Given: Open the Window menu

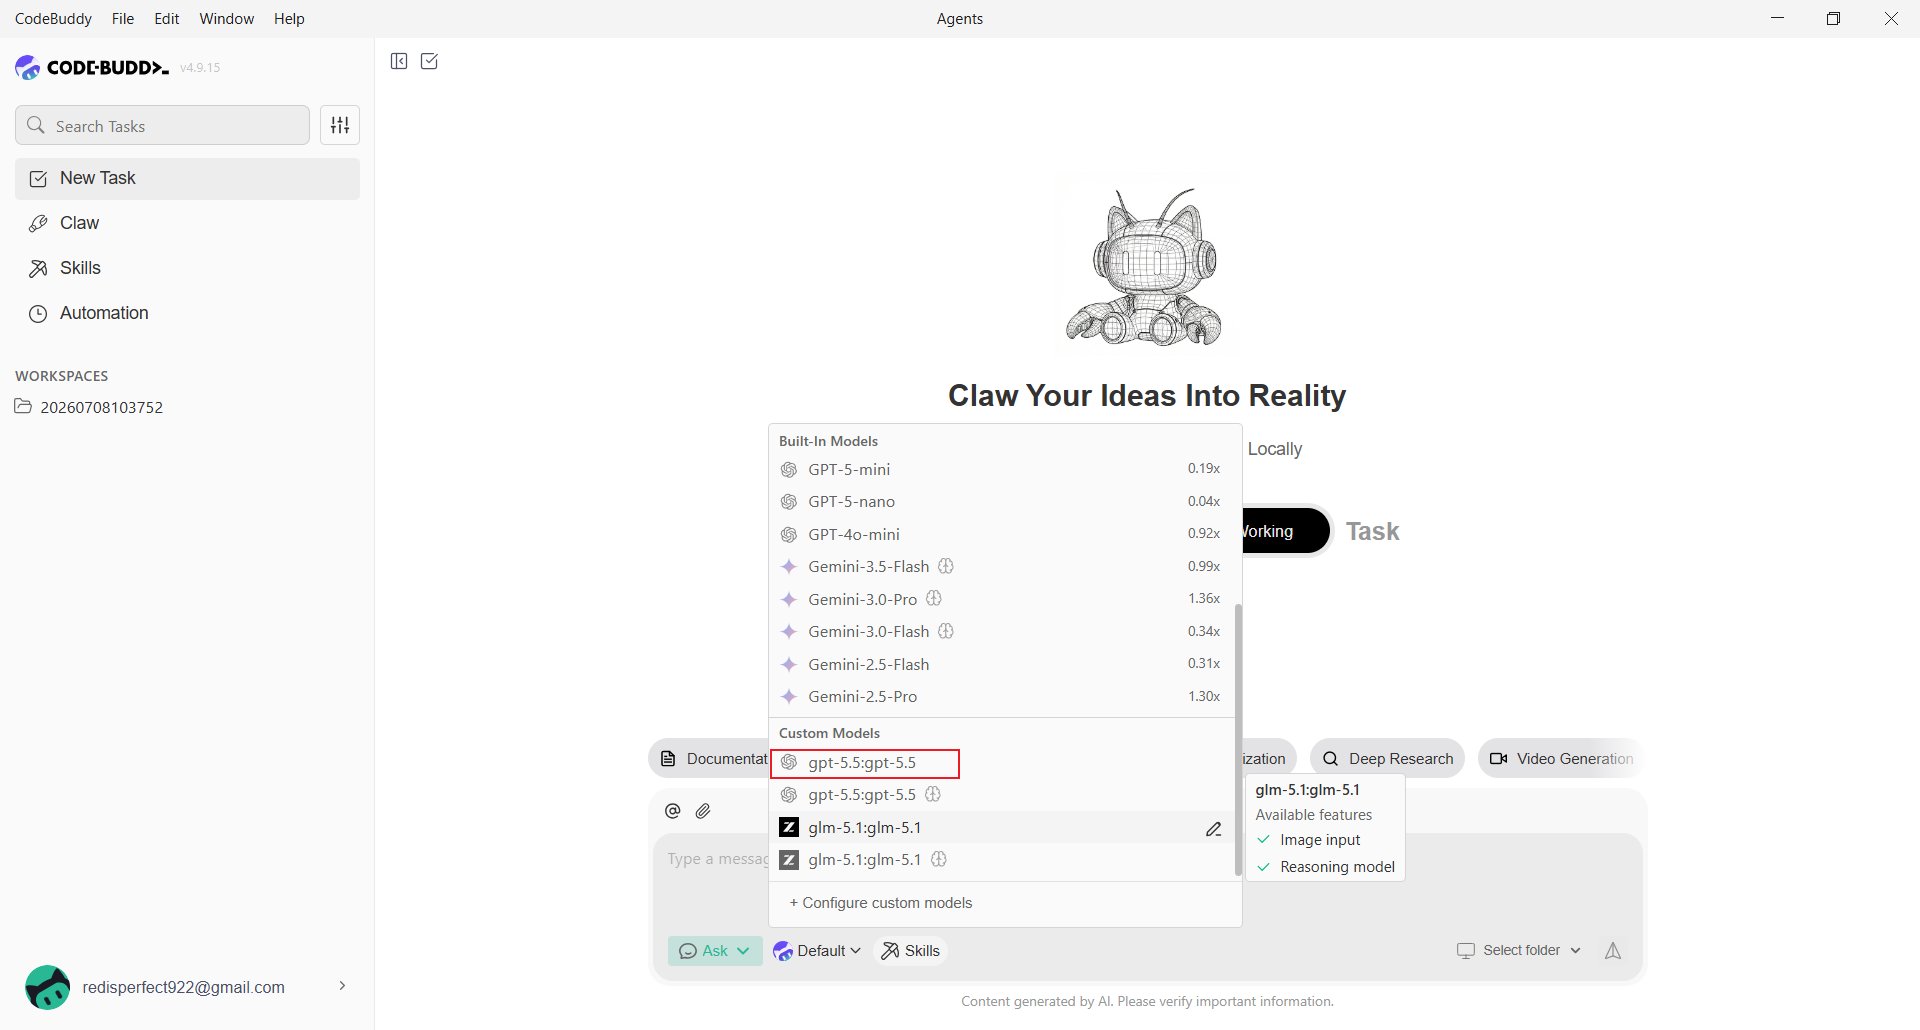Looking at the screenshot, I should pos(227,18).
